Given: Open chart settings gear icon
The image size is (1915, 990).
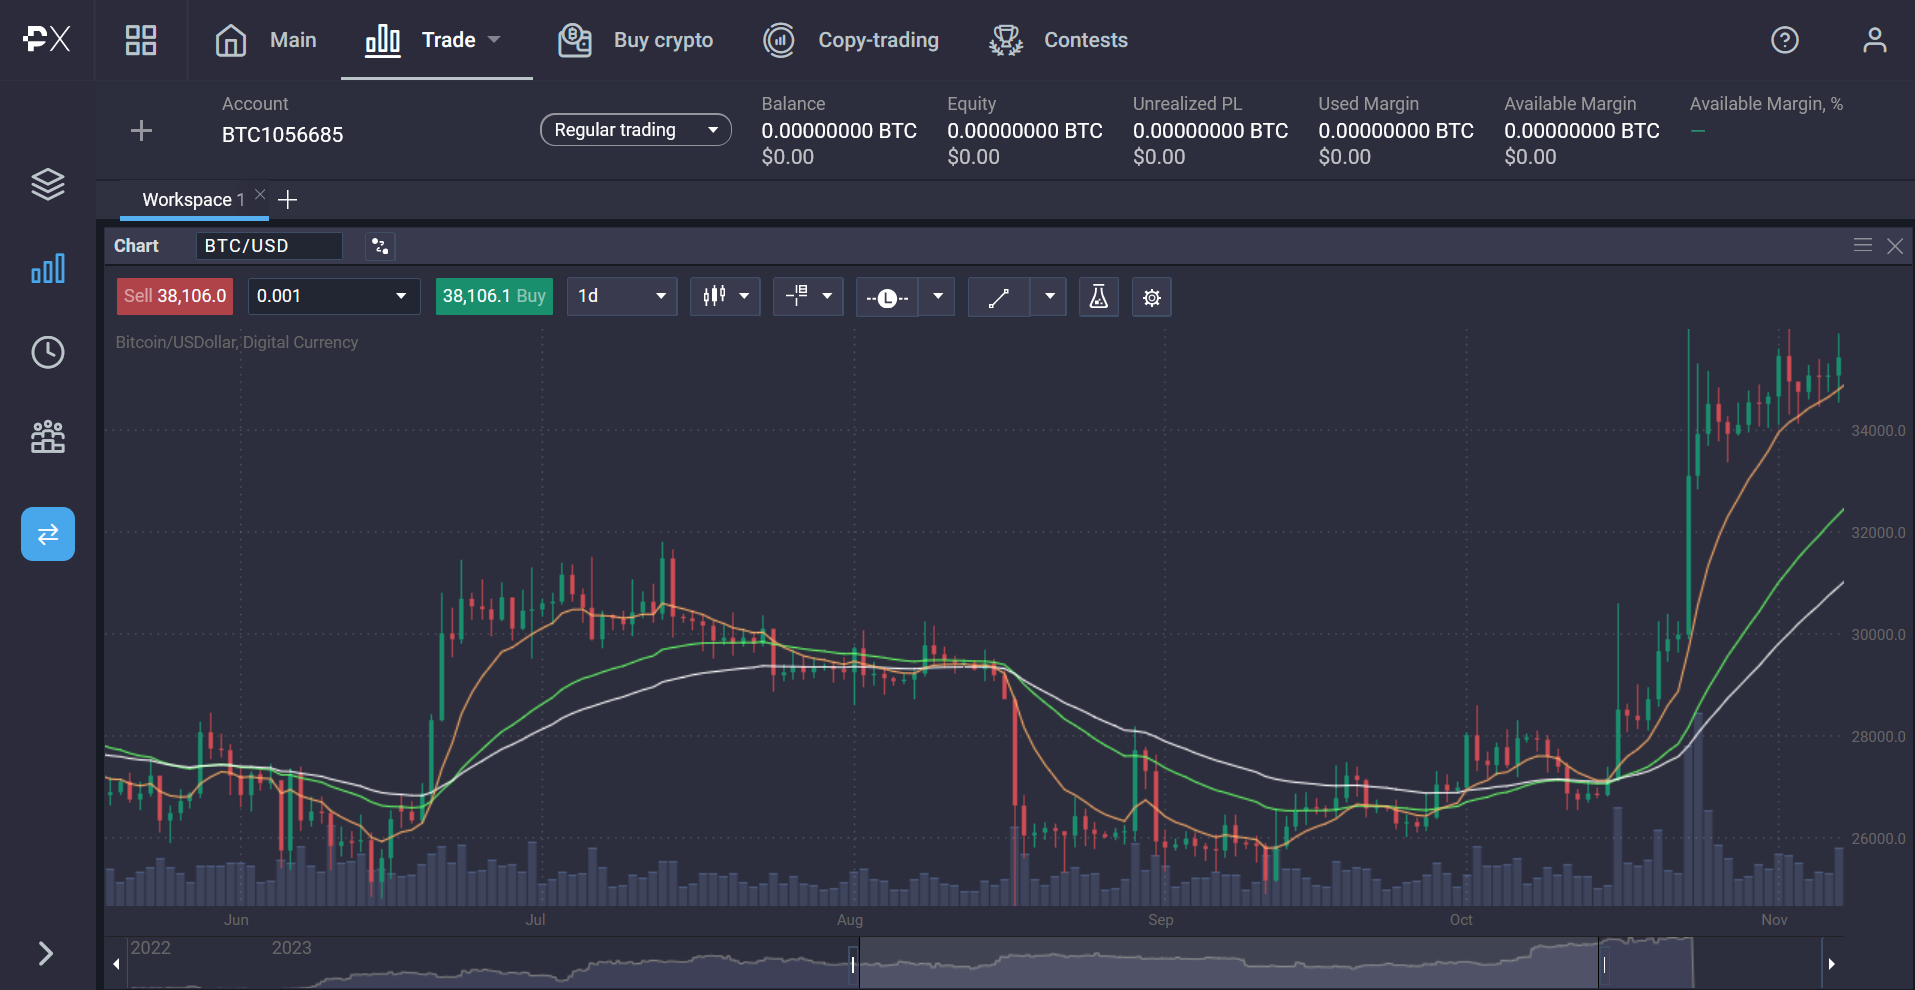Looking at the screenshot, I should click(1151, 297).
